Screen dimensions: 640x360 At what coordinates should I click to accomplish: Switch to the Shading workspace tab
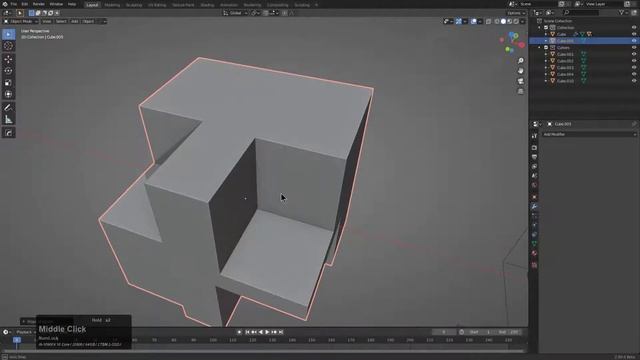pyautogui.click(x=207, y=5)
